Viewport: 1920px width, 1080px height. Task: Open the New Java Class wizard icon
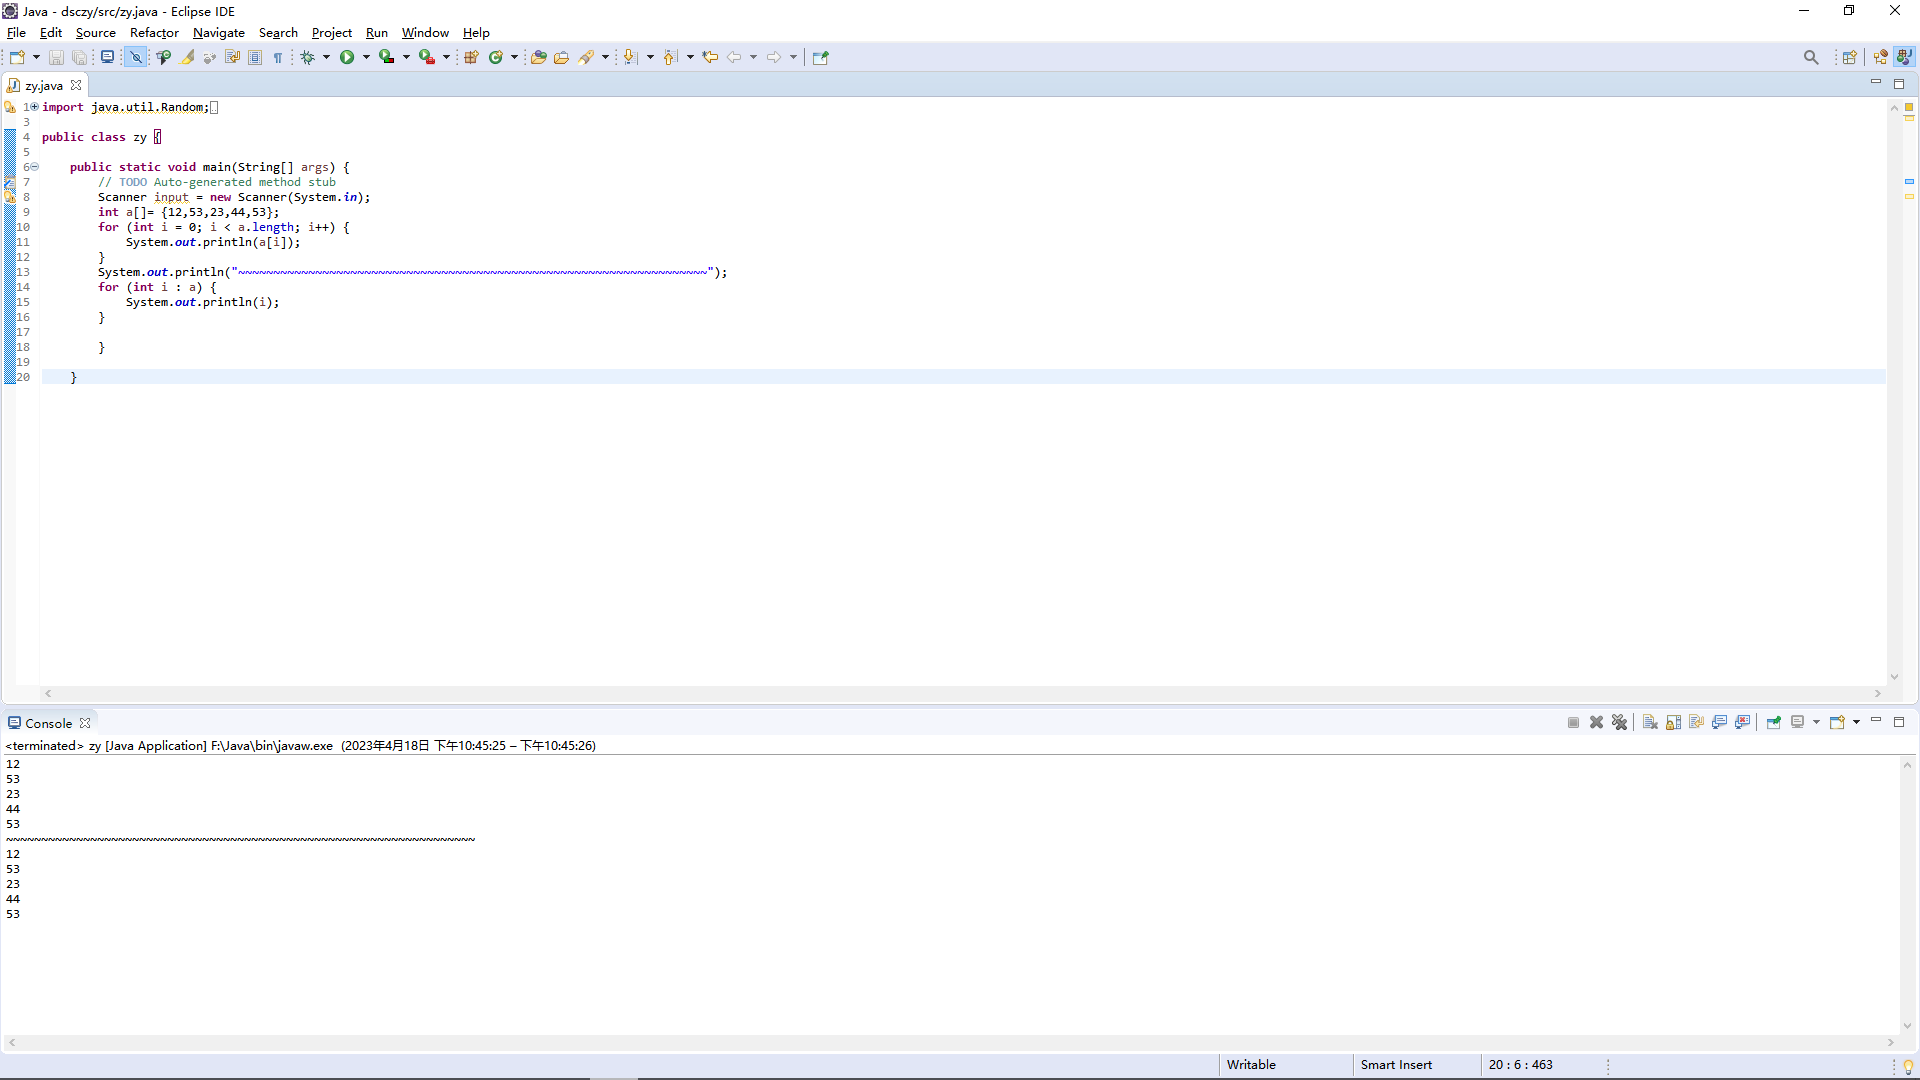click(495, 57)
